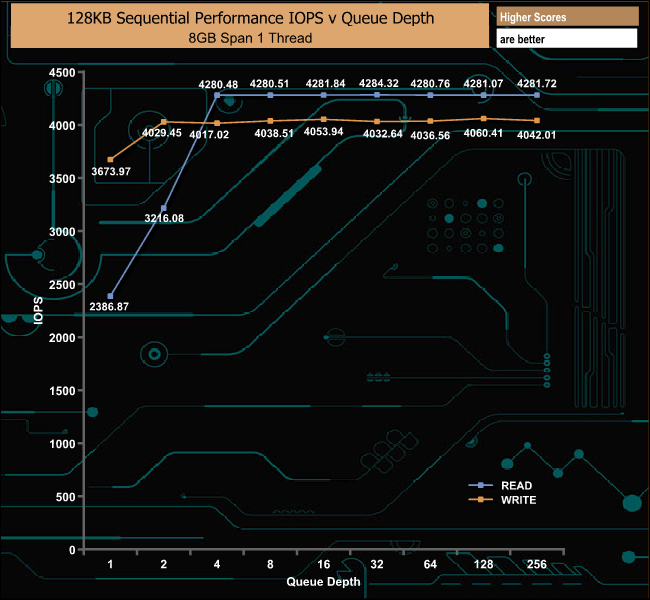
Task: Click the 'IOPS' y-axis title
Action: [x=38, y=311]
